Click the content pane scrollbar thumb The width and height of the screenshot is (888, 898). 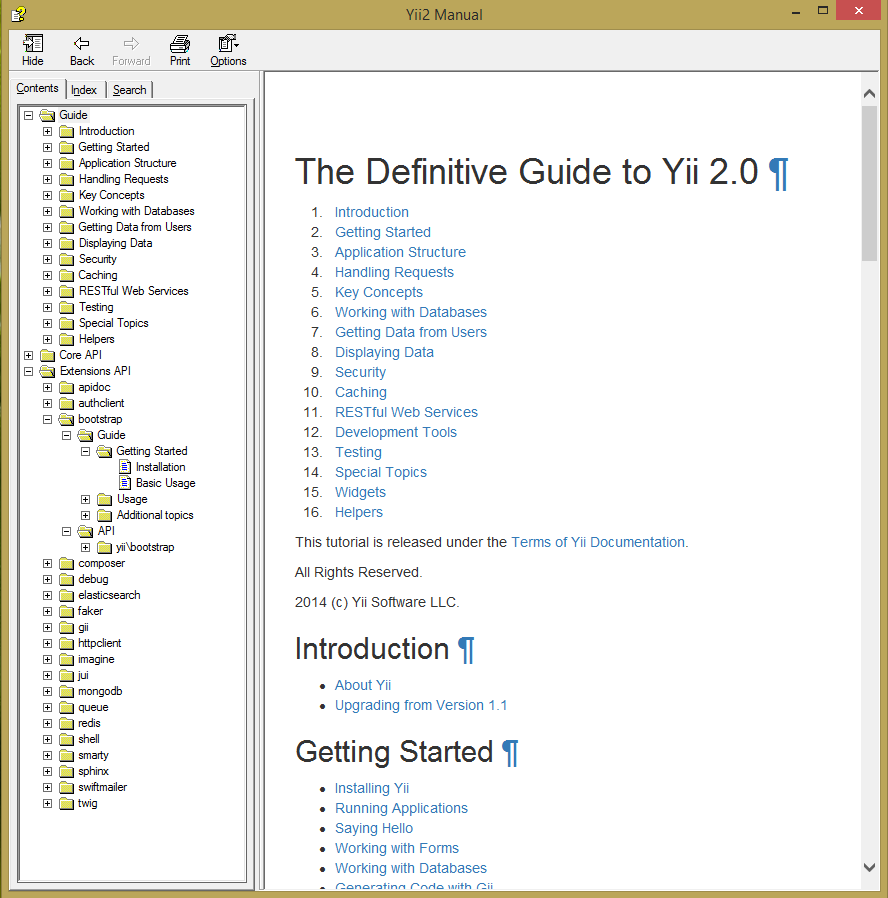(869, 183)
